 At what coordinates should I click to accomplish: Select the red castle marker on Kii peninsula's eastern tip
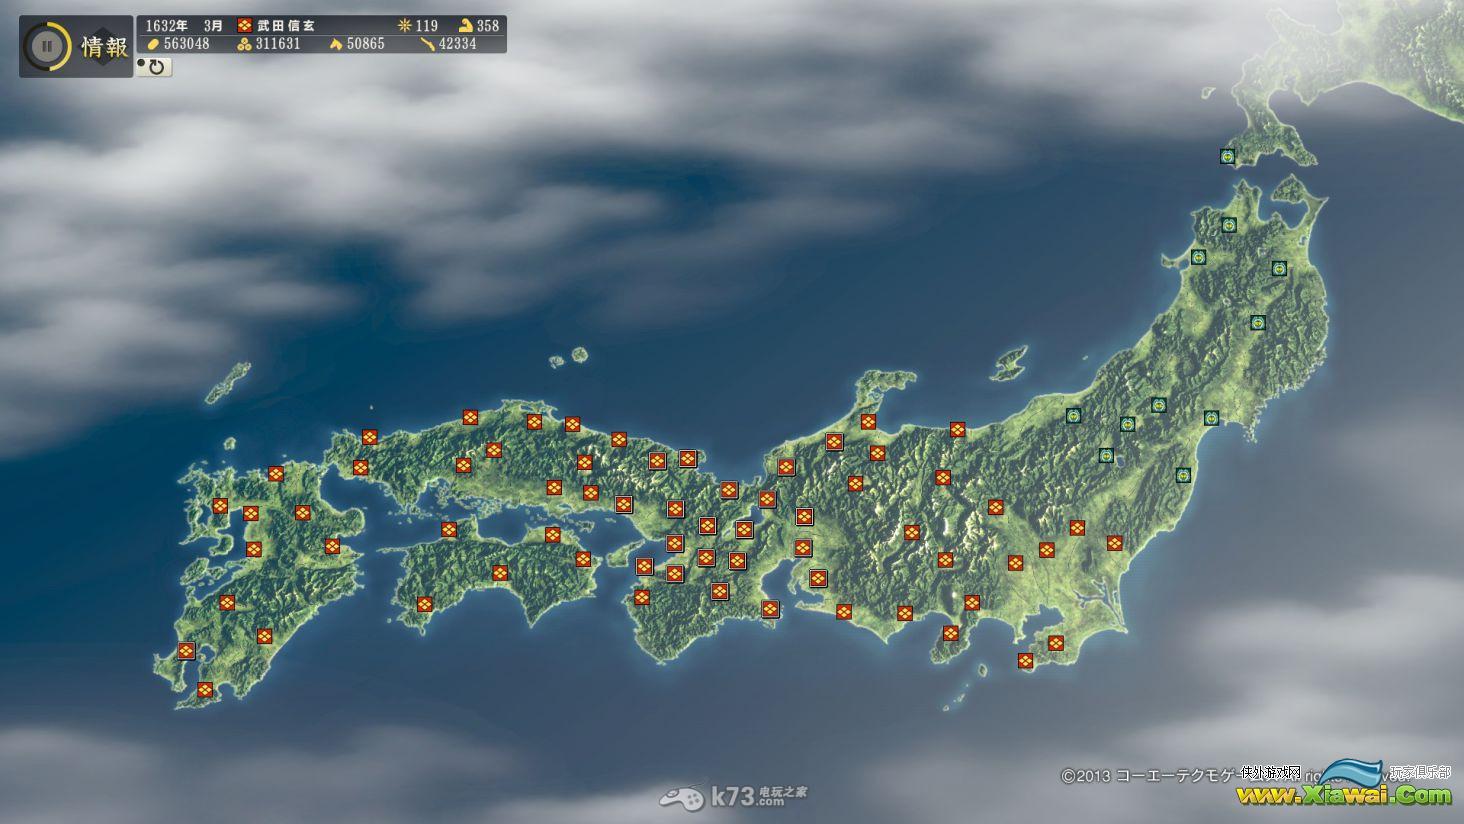[770, 608]
